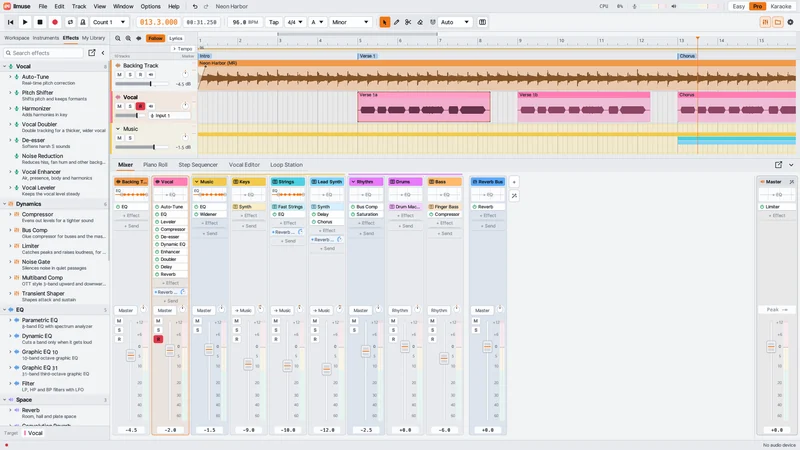Toggle Limiter power on Master channel
The width and height of the screenshot is (800, 450).
(763, 207)
